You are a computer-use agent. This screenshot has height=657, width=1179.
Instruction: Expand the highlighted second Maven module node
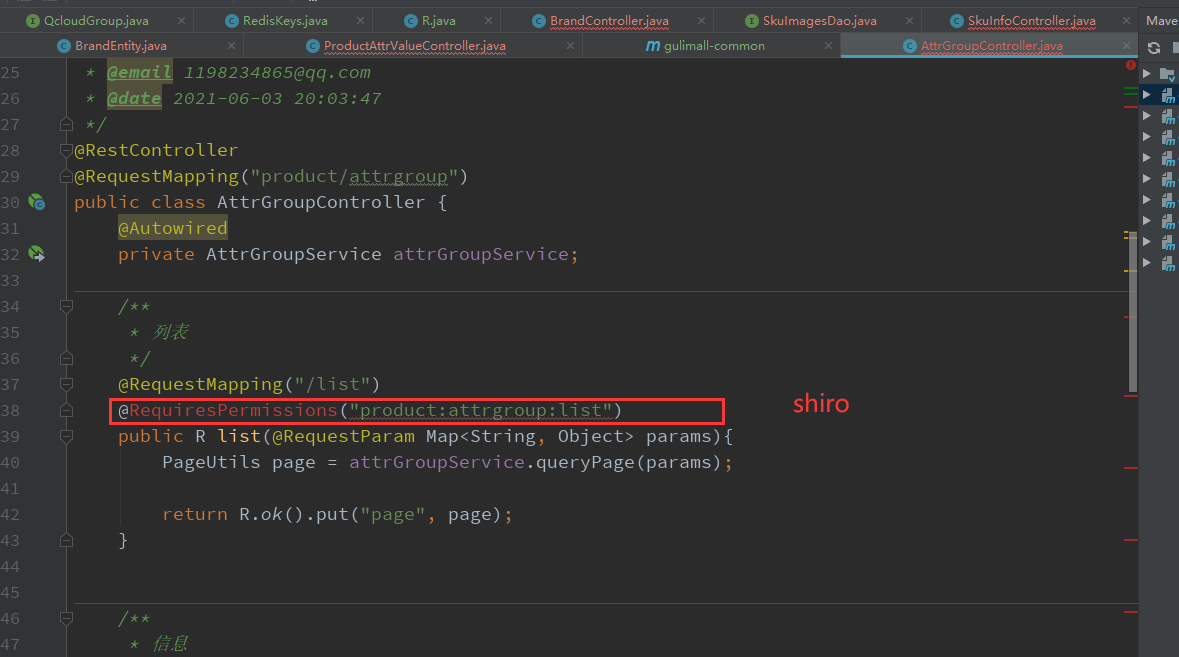click(x=1147, y=95)
